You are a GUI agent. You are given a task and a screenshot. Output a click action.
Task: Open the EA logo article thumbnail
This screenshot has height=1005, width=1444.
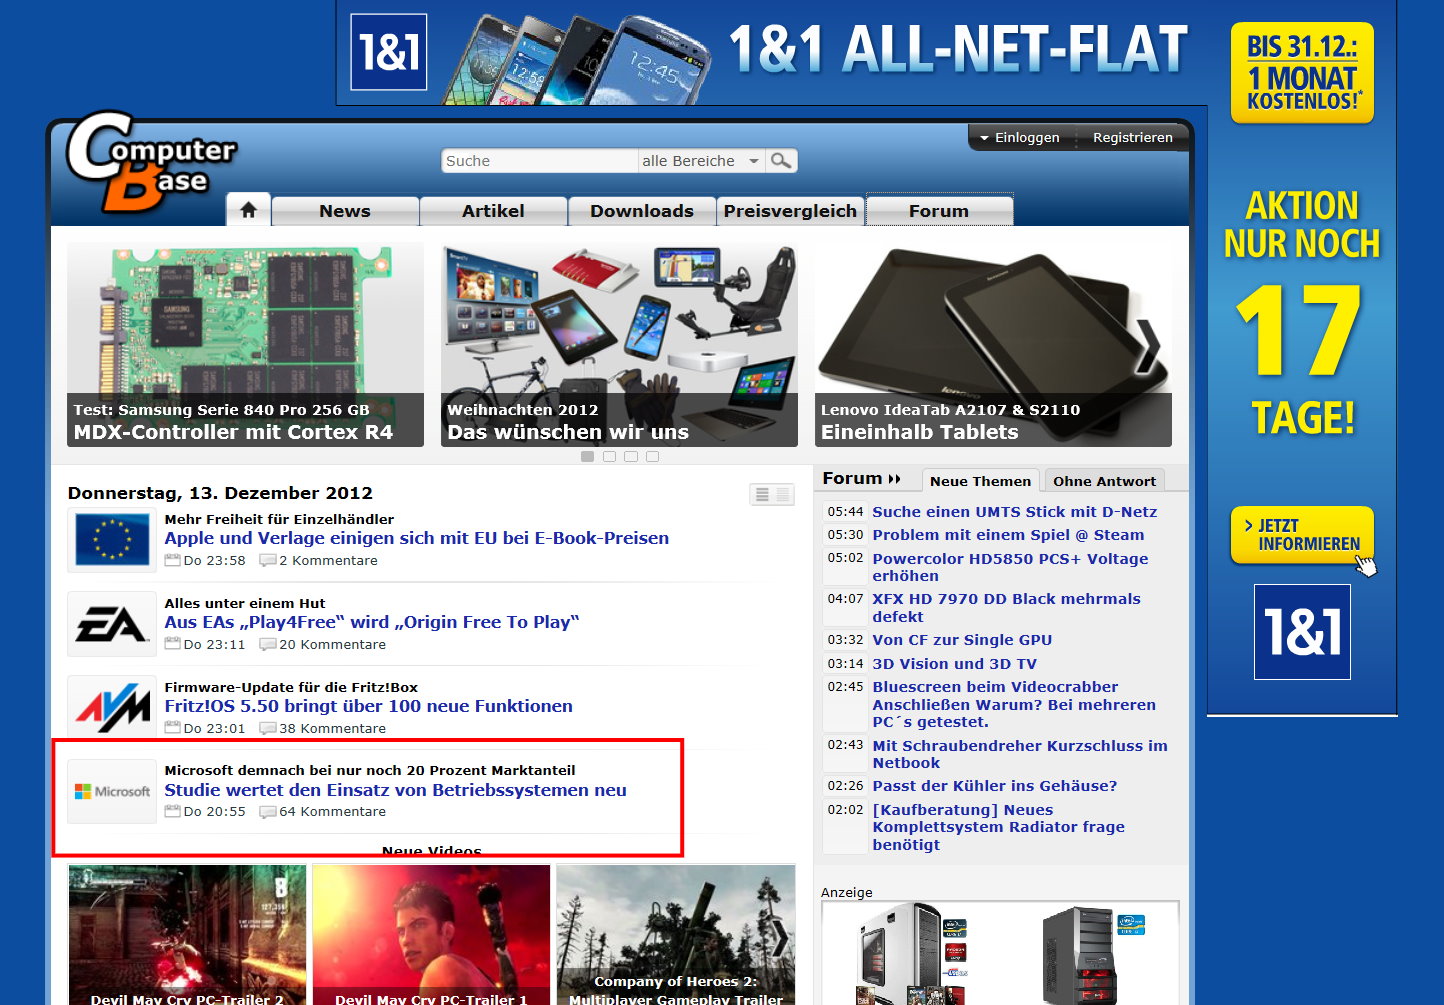[112, 624]
